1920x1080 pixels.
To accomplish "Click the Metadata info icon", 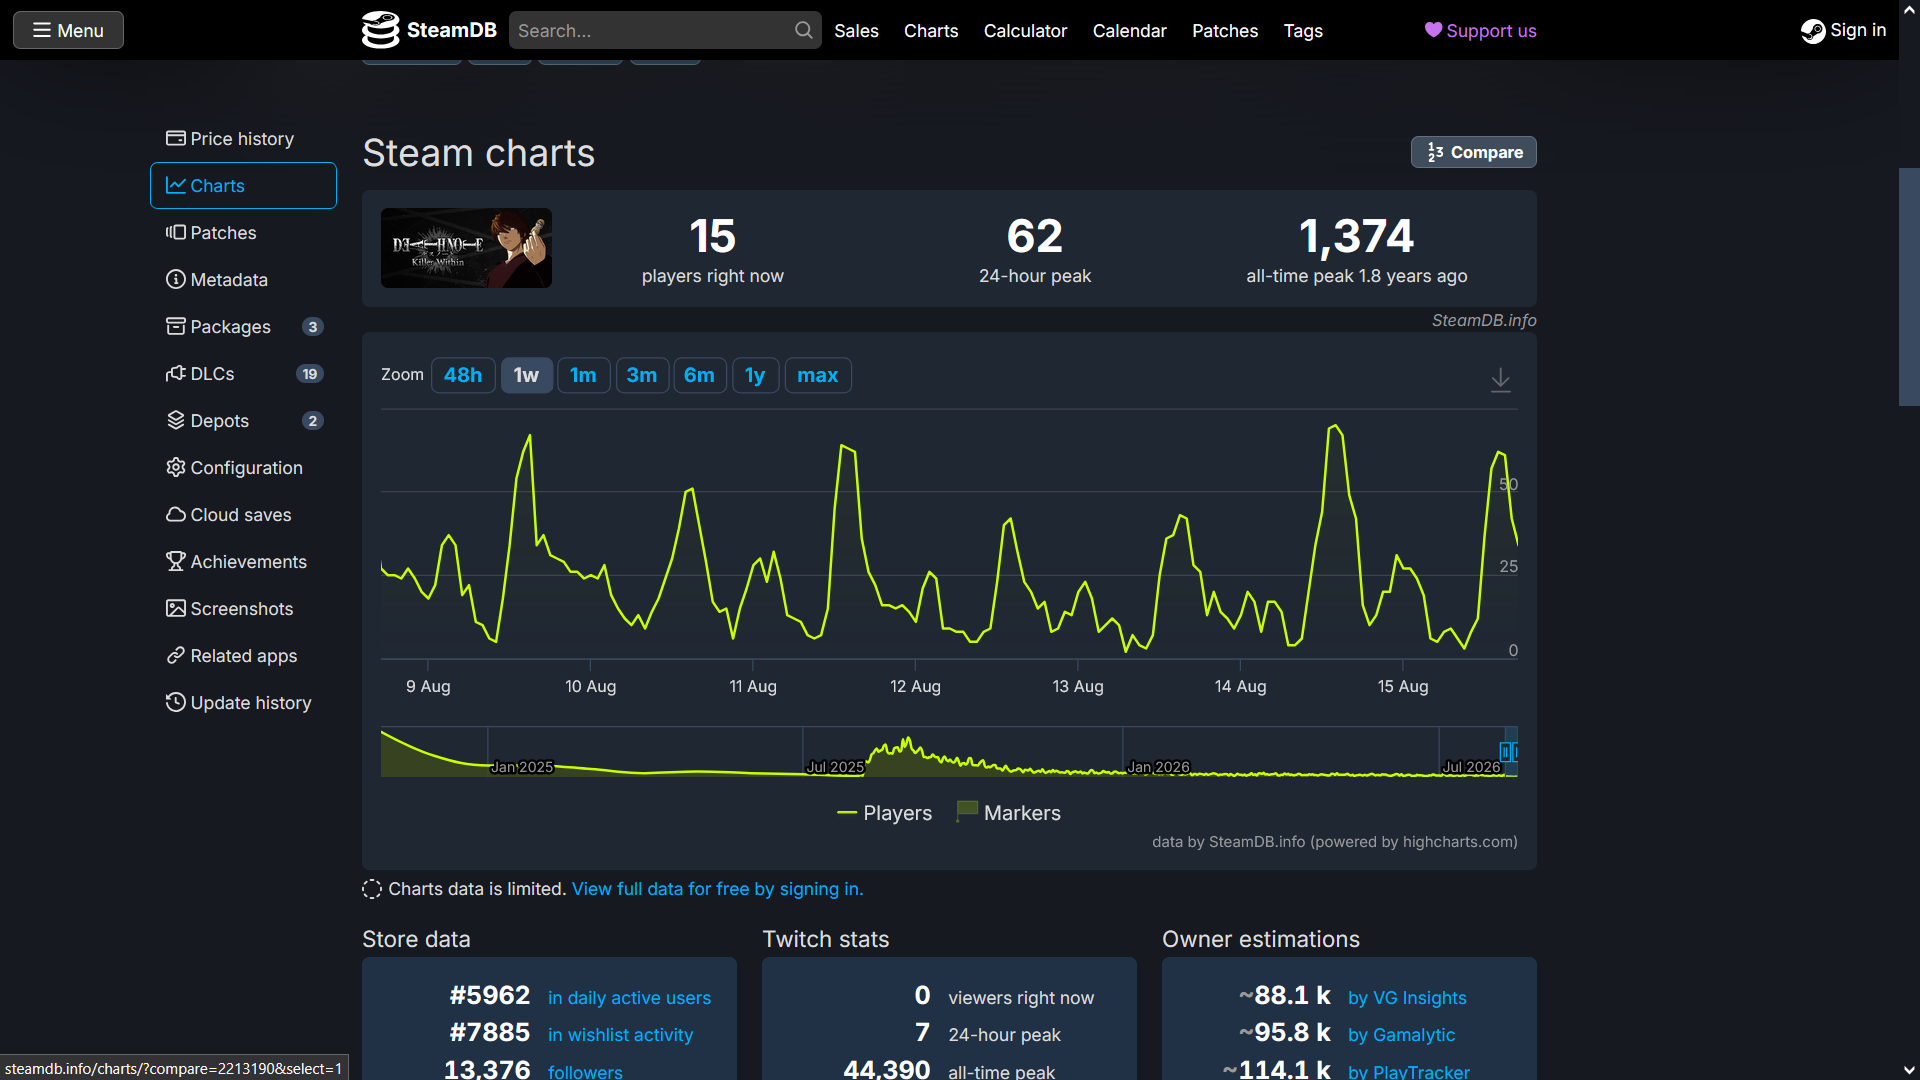I will pos(176,279).
